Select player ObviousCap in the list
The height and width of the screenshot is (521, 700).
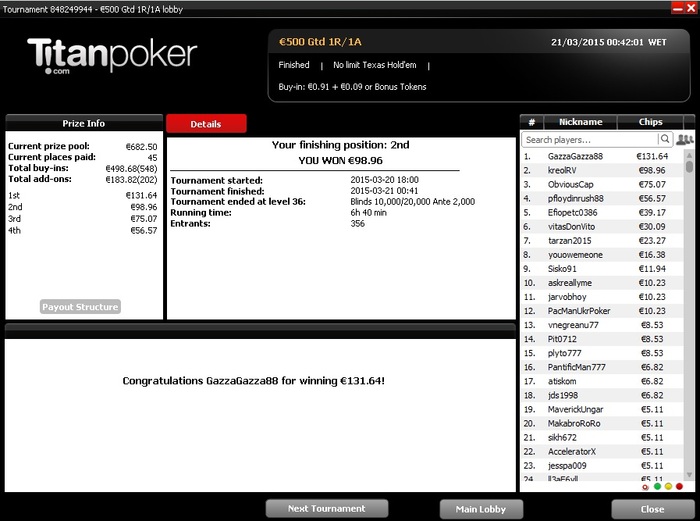point(602,184)
